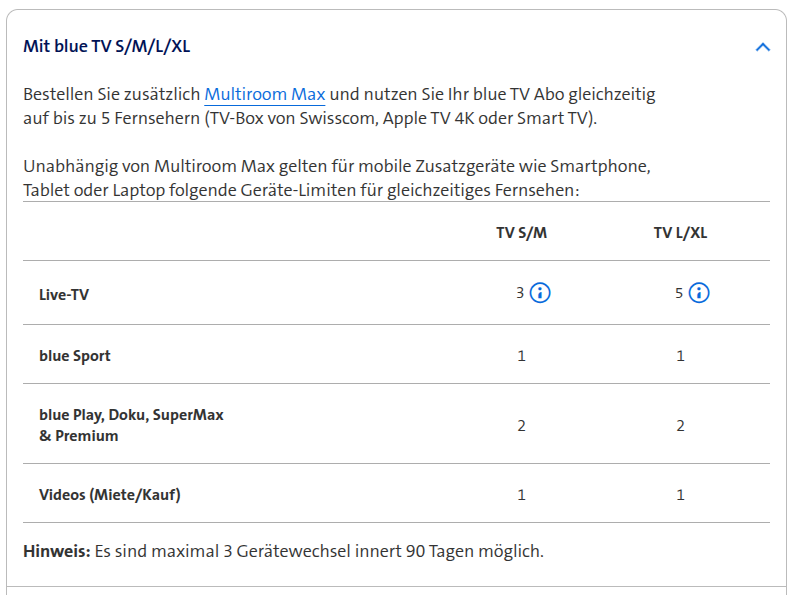The image size is (793, 595).
Task: Click the Live-TV row label
Action: [65, 294]
